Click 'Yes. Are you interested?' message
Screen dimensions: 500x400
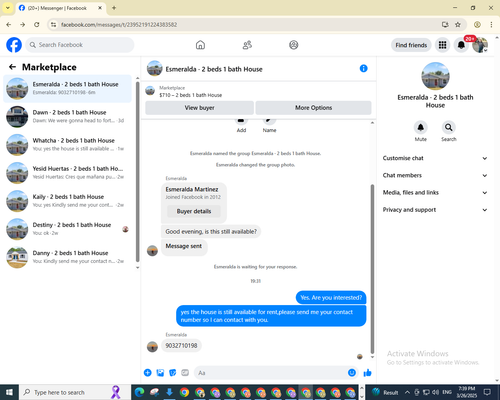[x=331, y=298]
